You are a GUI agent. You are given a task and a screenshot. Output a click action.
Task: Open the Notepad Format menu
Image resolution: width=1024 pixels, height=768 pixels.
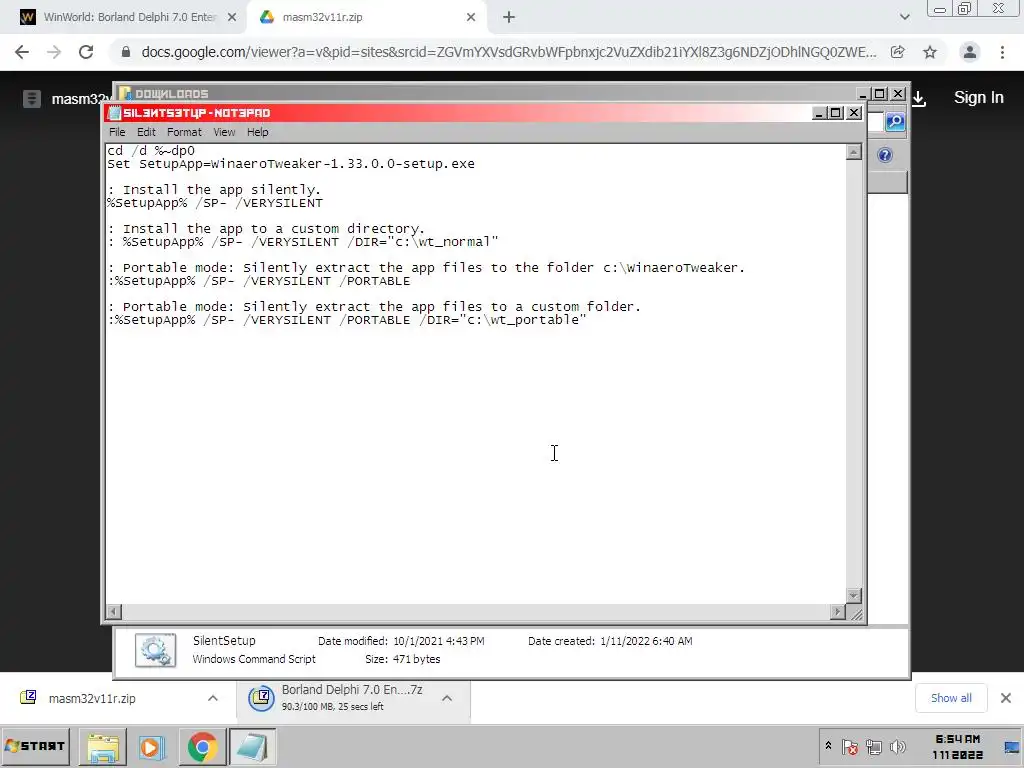(x=184, y=132)
